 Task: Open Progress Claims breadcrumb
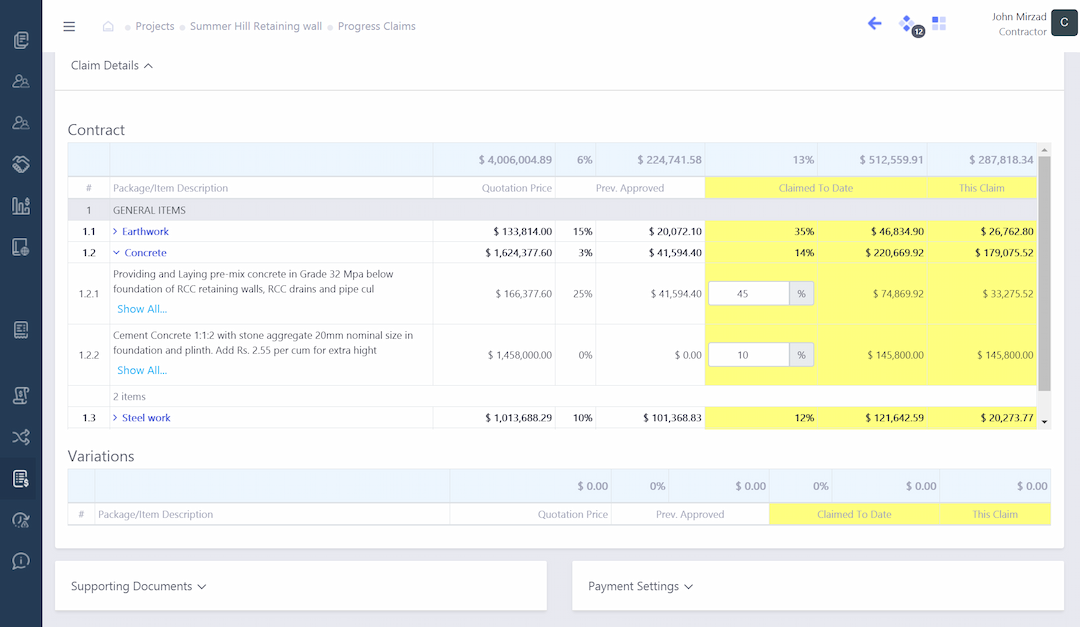pyautogui.click(x=377, y=26)
